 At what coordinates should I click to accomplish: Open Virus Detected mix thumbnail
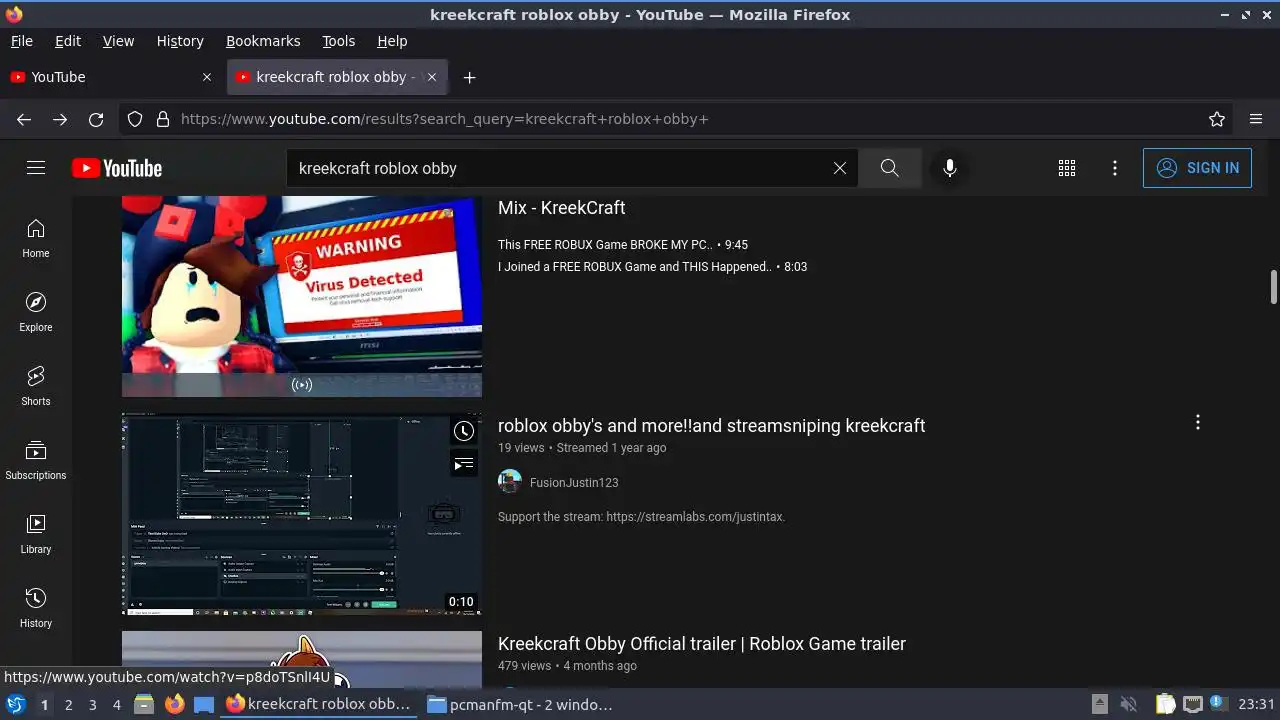point(302,296)
